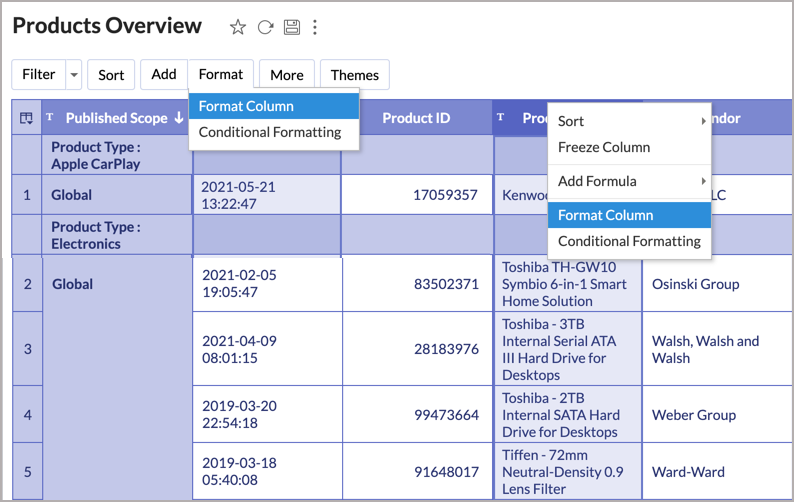Click the save disk icon
This screenshot has height=502, width=794.
pyautogui.click(x=291, y=27)
